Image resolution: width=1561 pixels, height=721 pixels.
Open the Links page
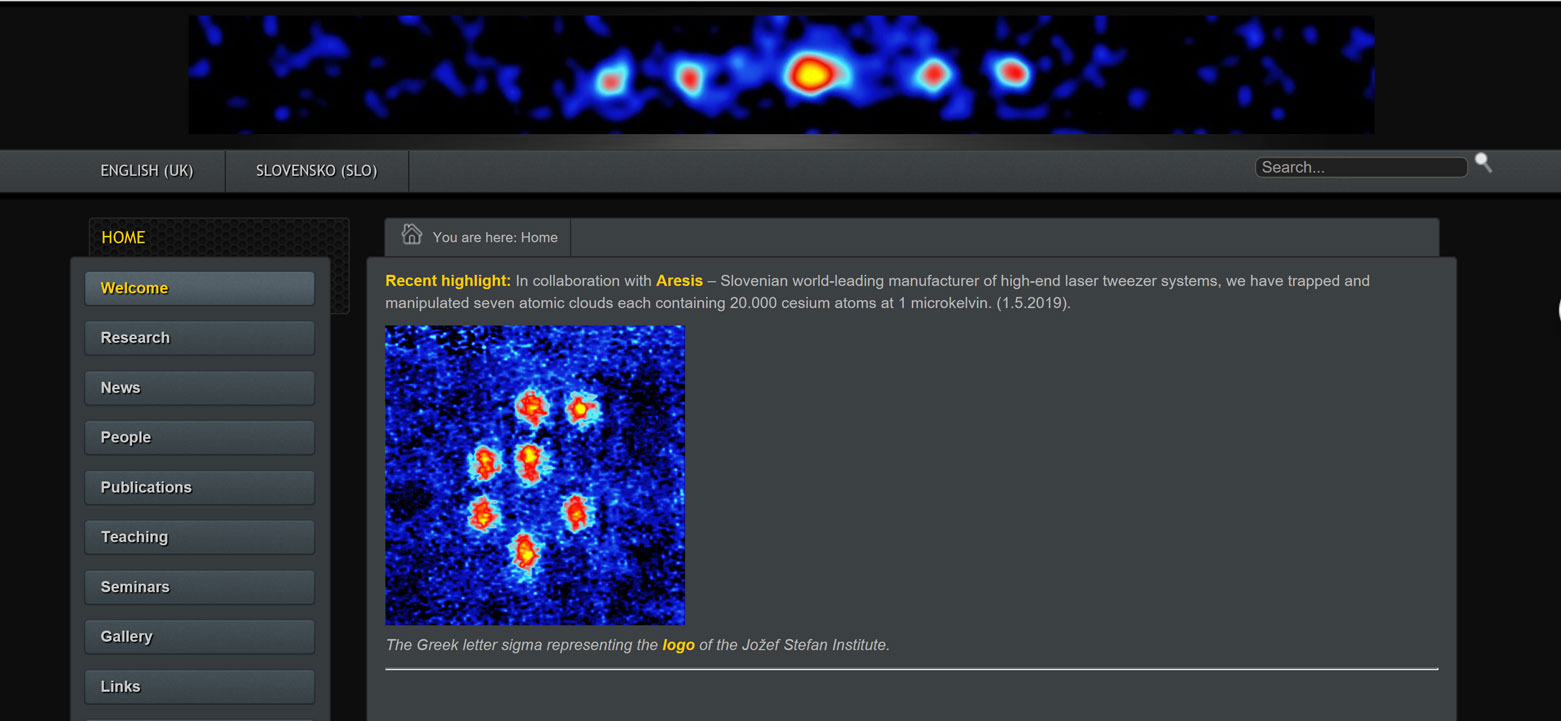[200, 686]
